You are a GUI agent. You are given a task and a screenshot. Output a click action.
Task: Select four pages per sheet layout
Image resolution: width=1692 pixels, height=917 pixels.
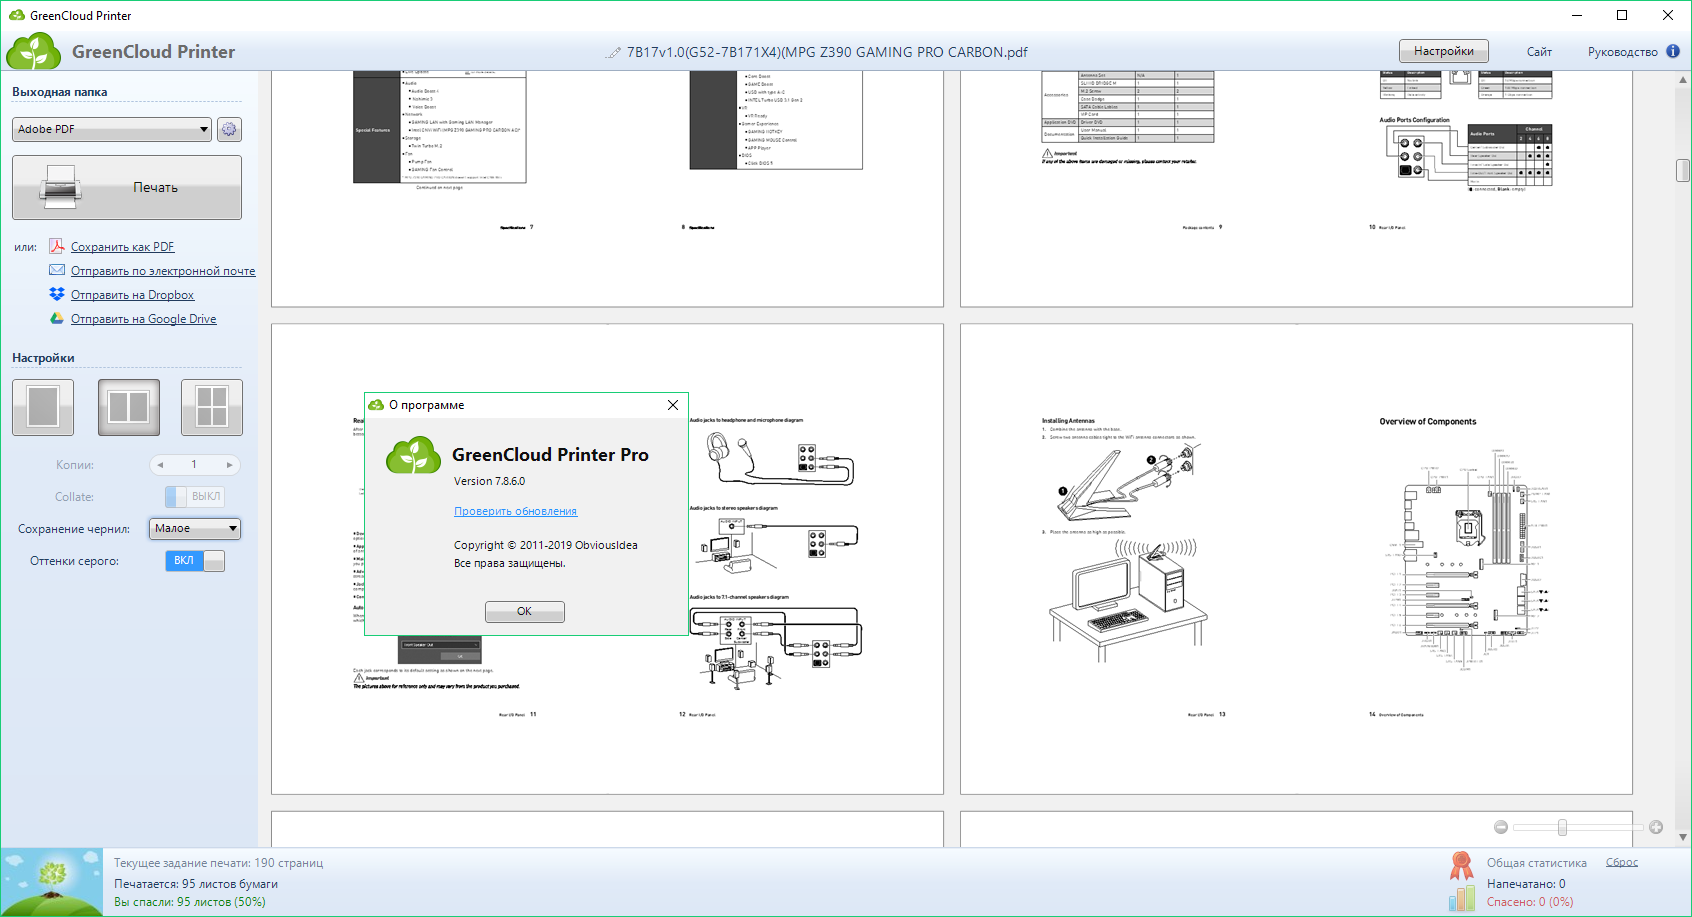212,407
